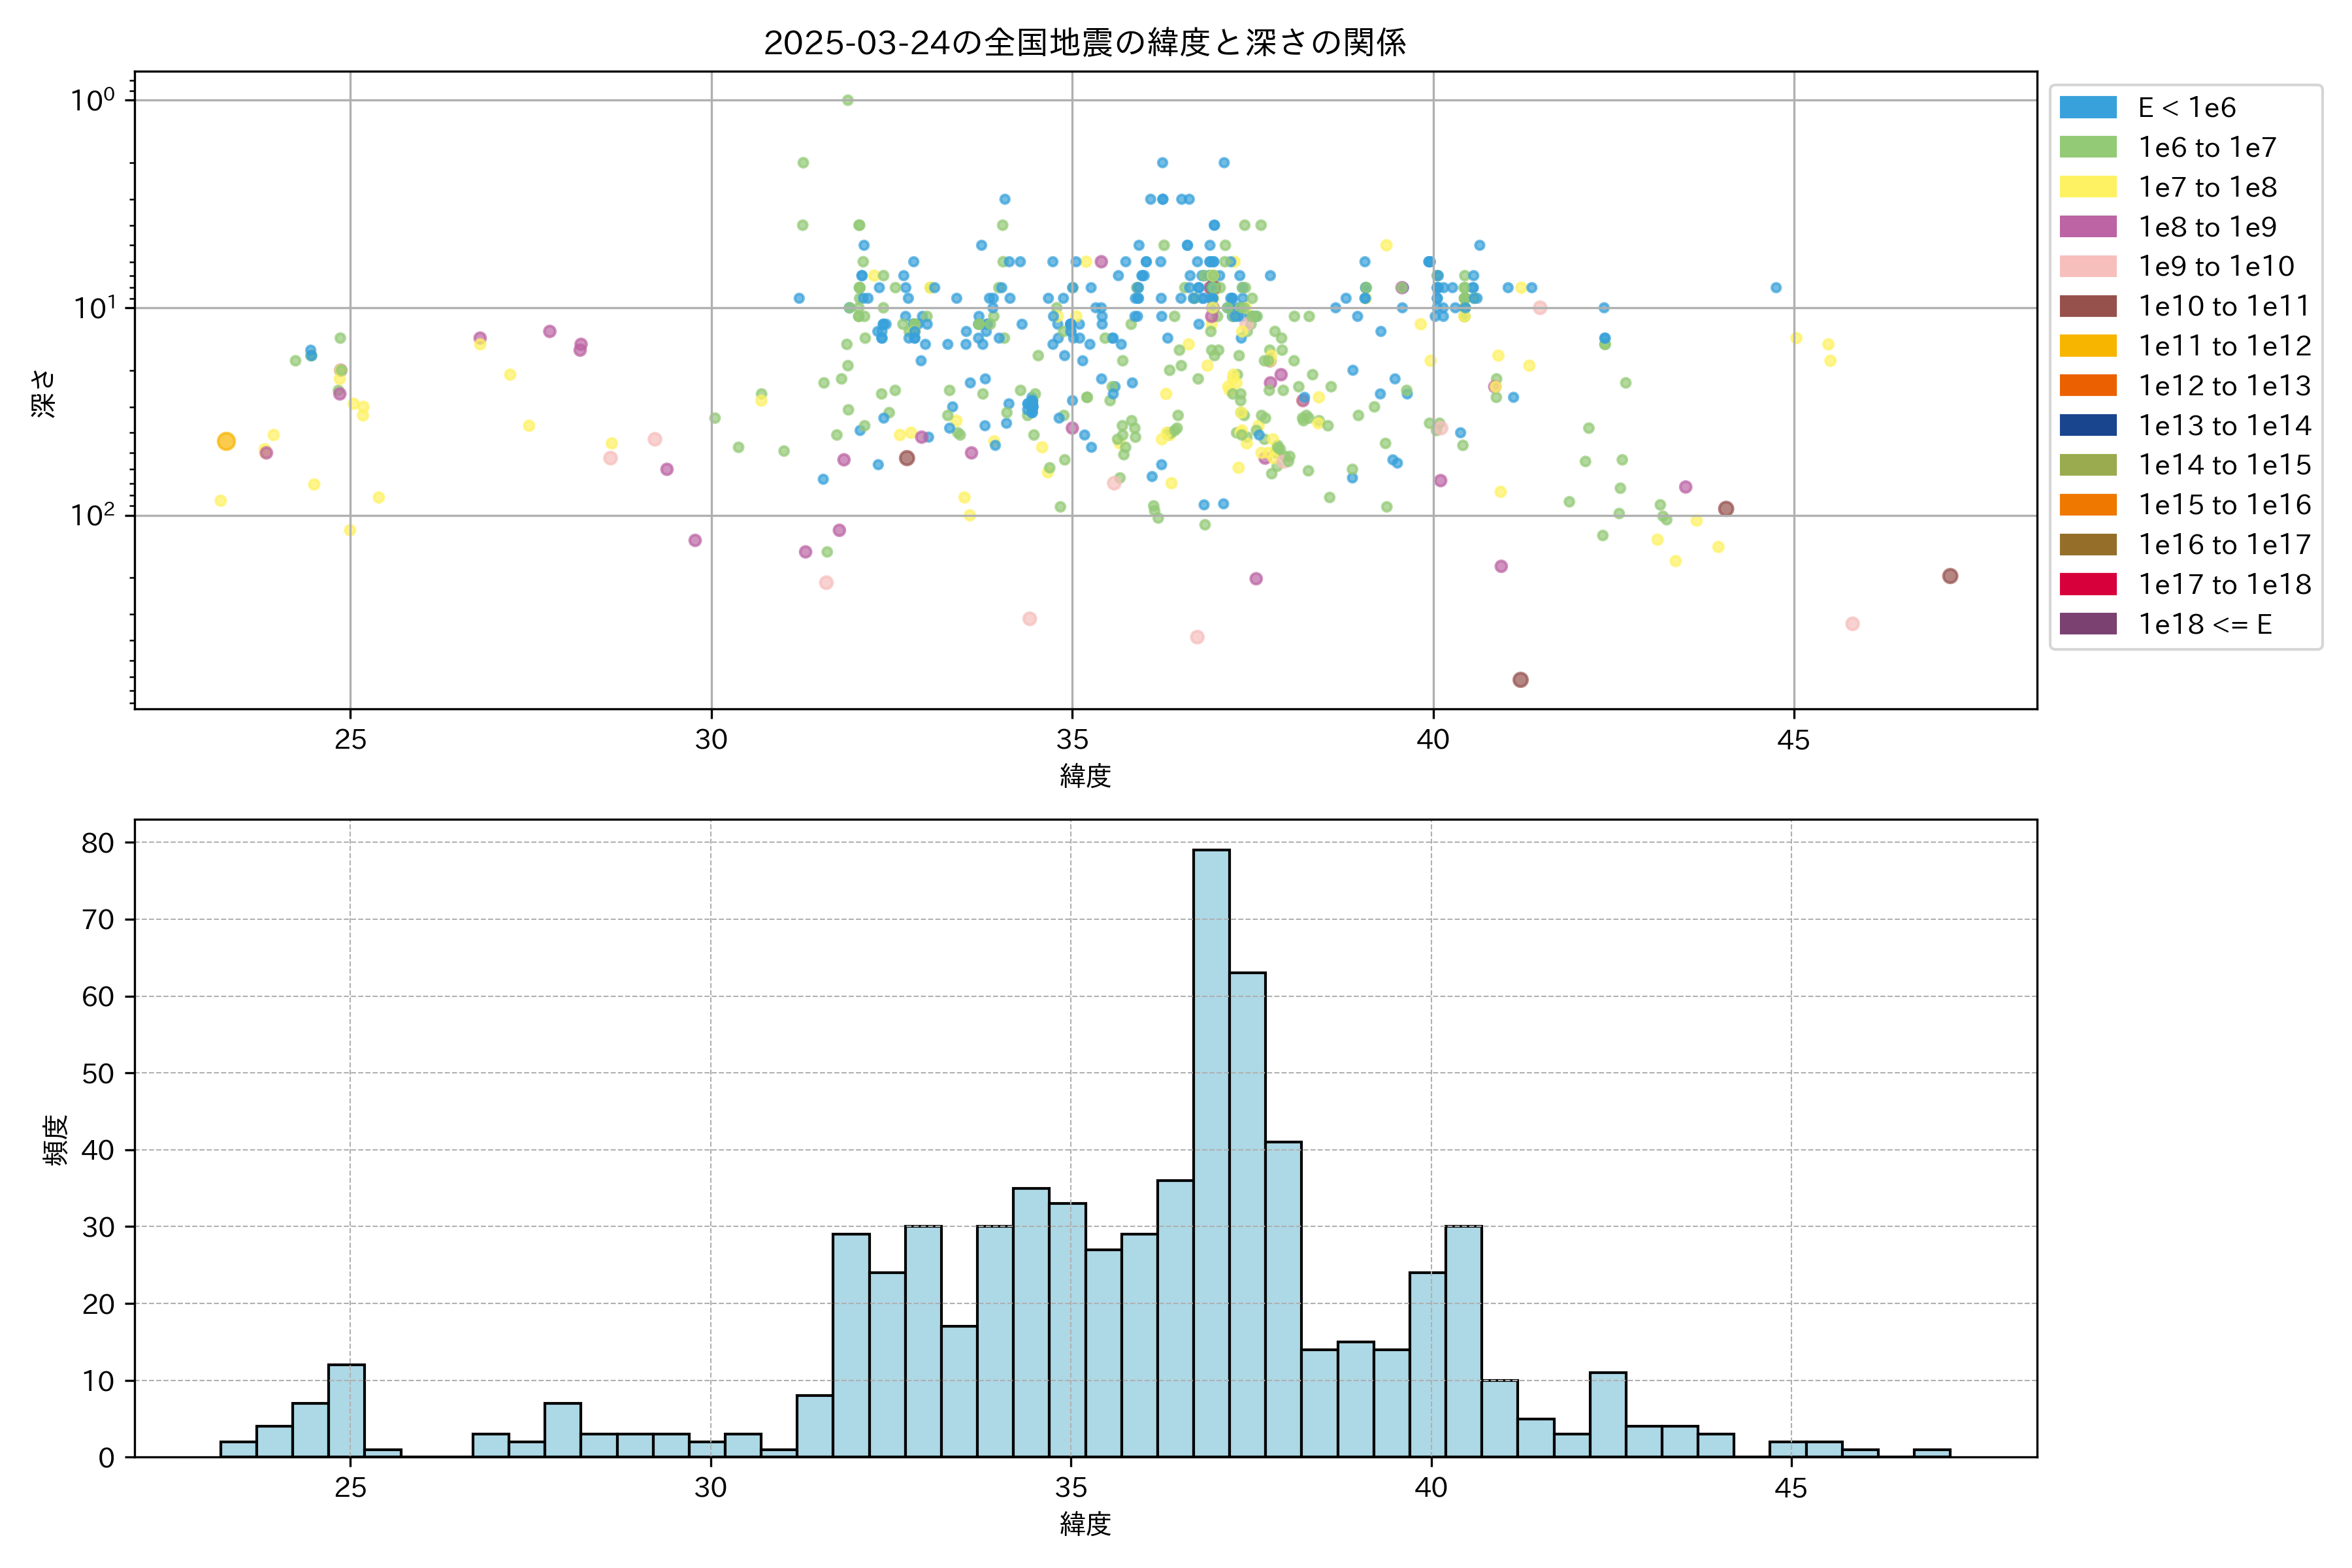
Task: Click the topmost green scatter point at depth 10⁰
Action: (x=847, y=100)
